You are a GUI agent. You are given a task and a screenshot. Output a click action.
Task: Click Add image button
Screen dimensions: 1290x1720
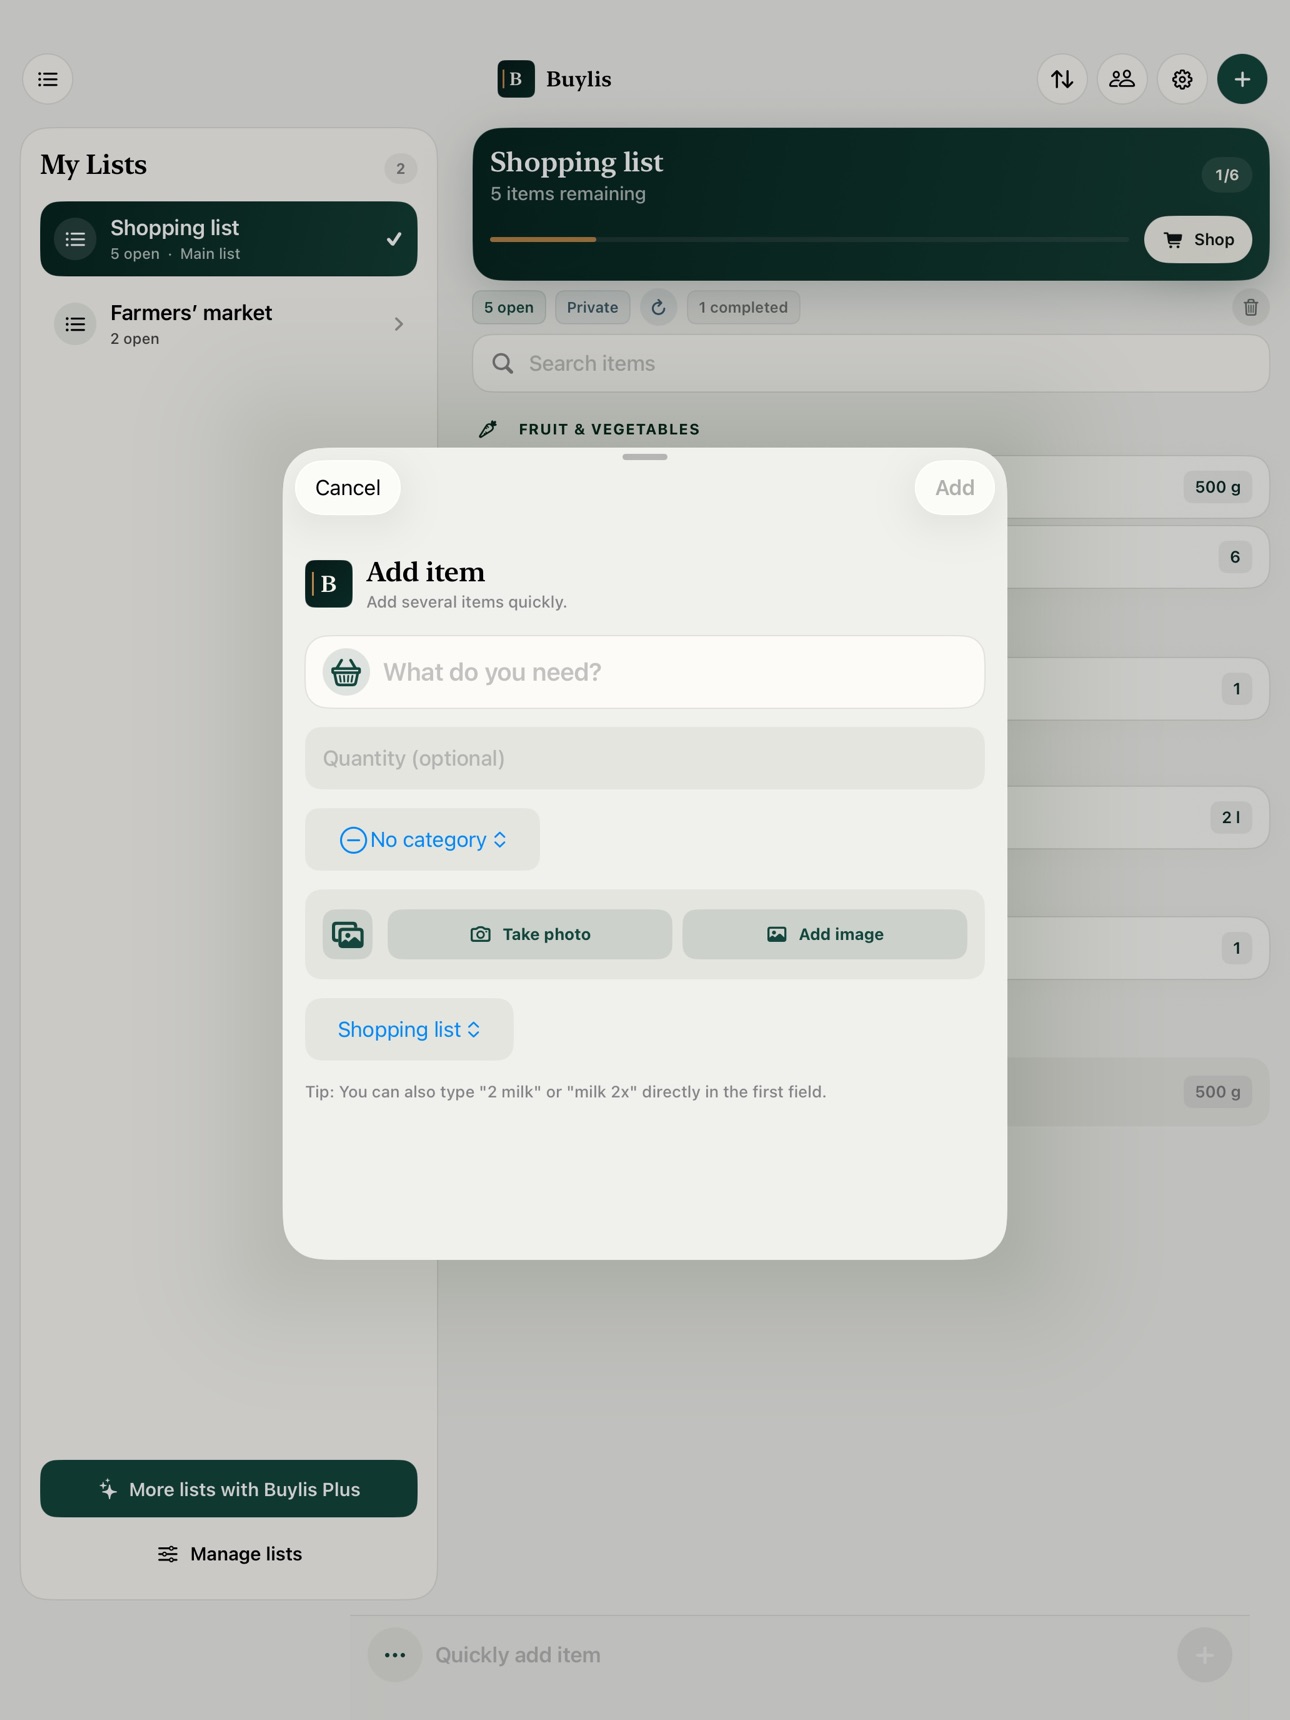click(x=825, y=934)
